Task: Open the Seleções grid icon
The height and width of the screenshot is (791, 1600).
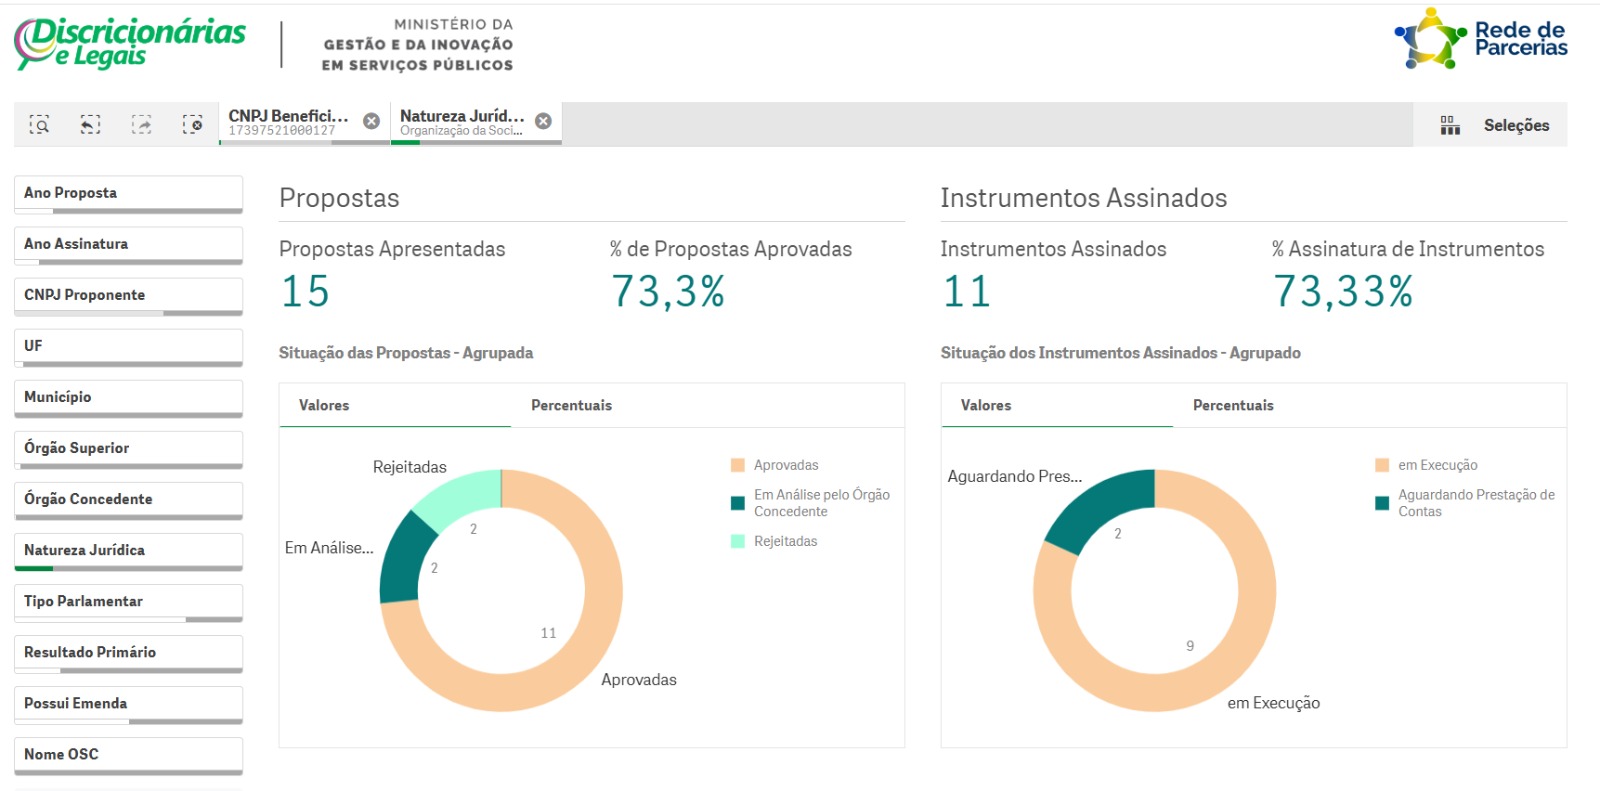Action: (x=1449, y=125)
